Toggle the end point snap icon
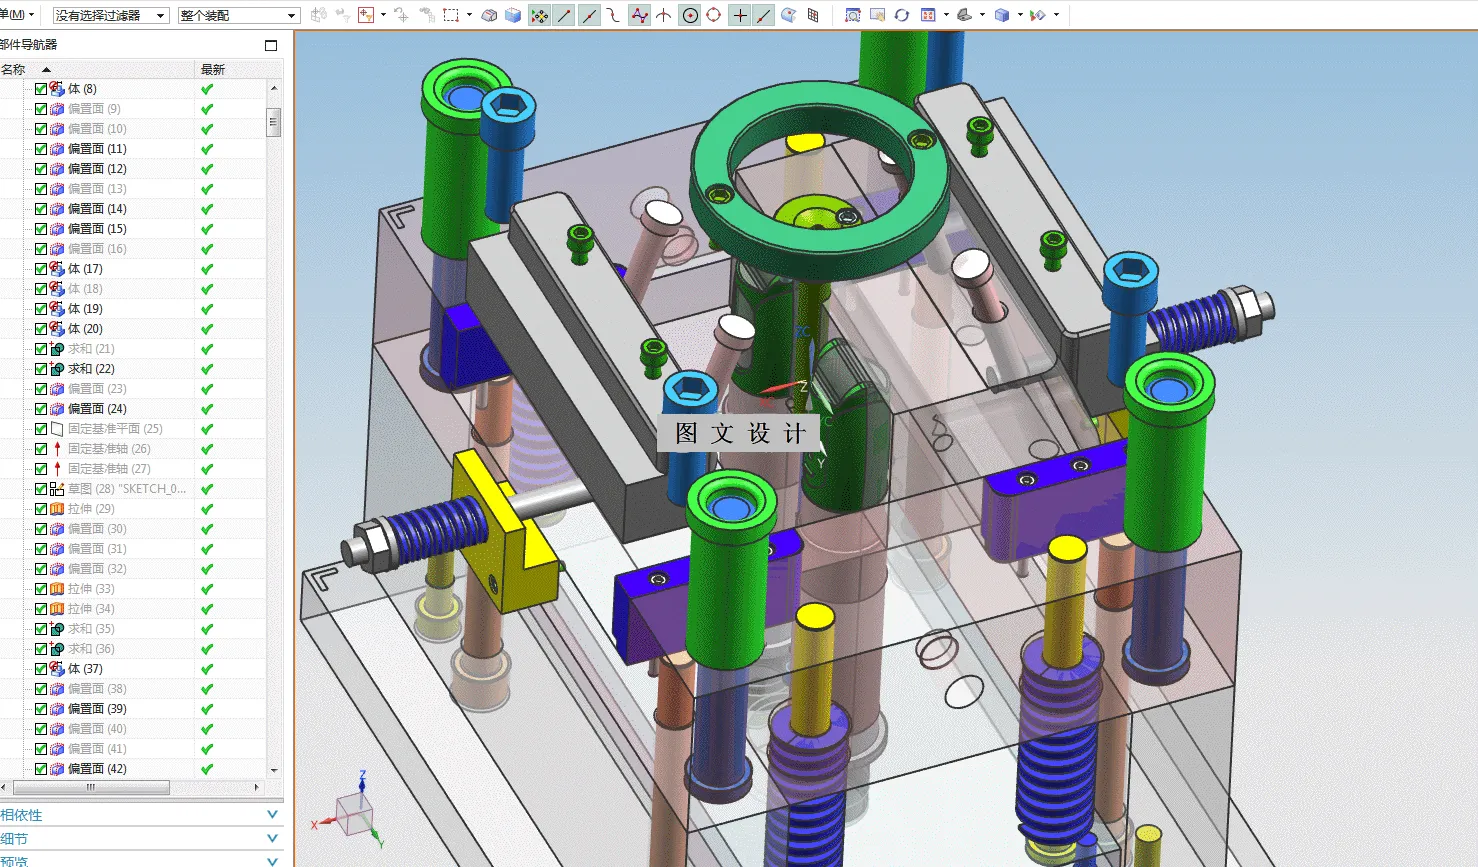The image size is (1478, 867). pyautogui.click(x=564, y=15)
